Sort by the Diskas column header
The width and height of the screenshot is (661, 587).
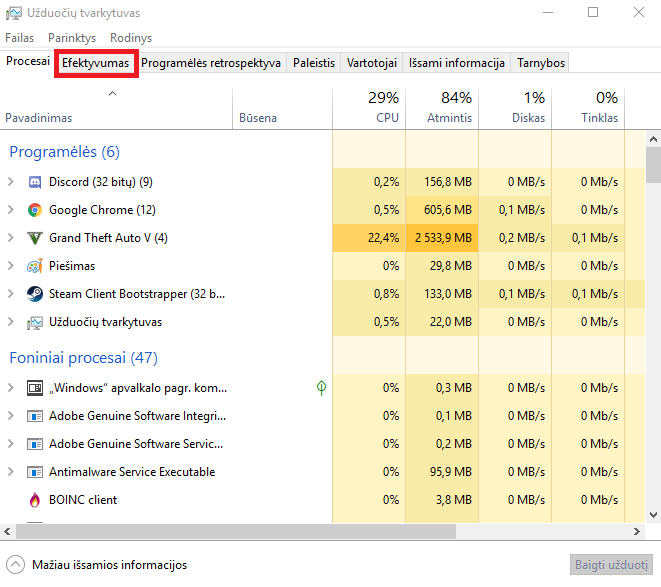[x=515, y=108]
